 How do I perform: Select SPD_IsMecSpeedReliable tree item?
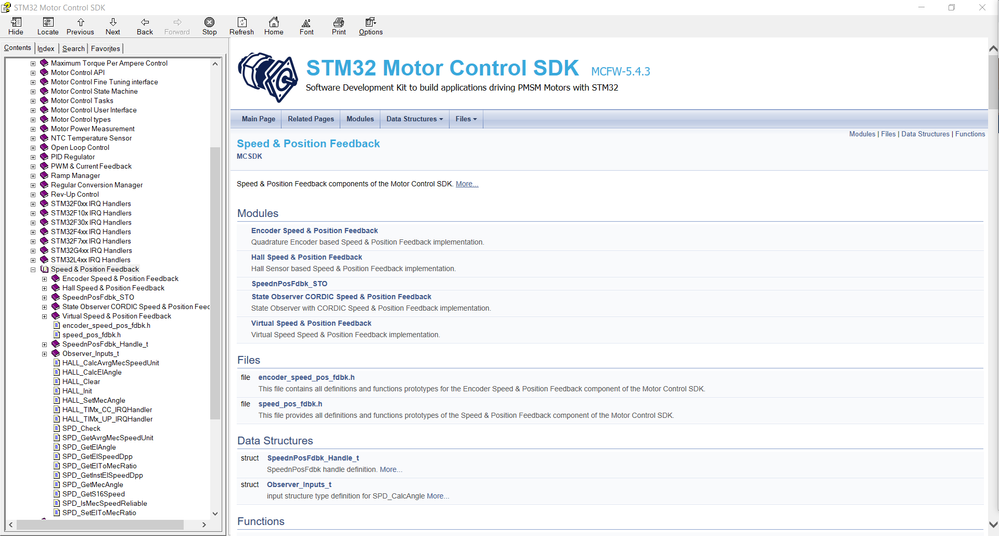coord(104,503)
